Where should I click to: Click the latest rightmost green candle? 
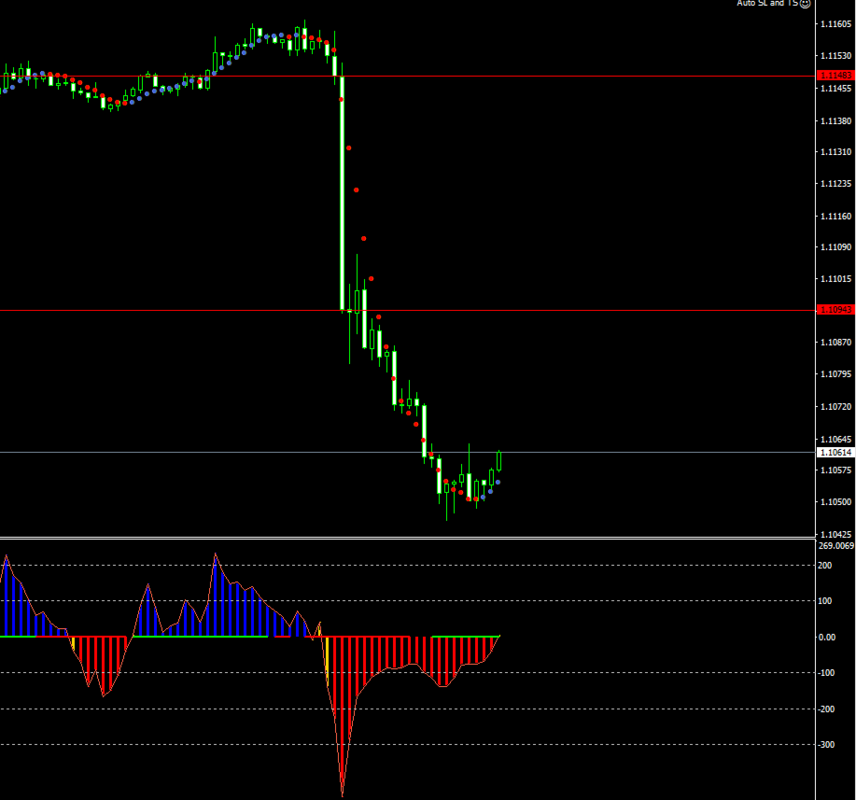[x=499, y=461]
